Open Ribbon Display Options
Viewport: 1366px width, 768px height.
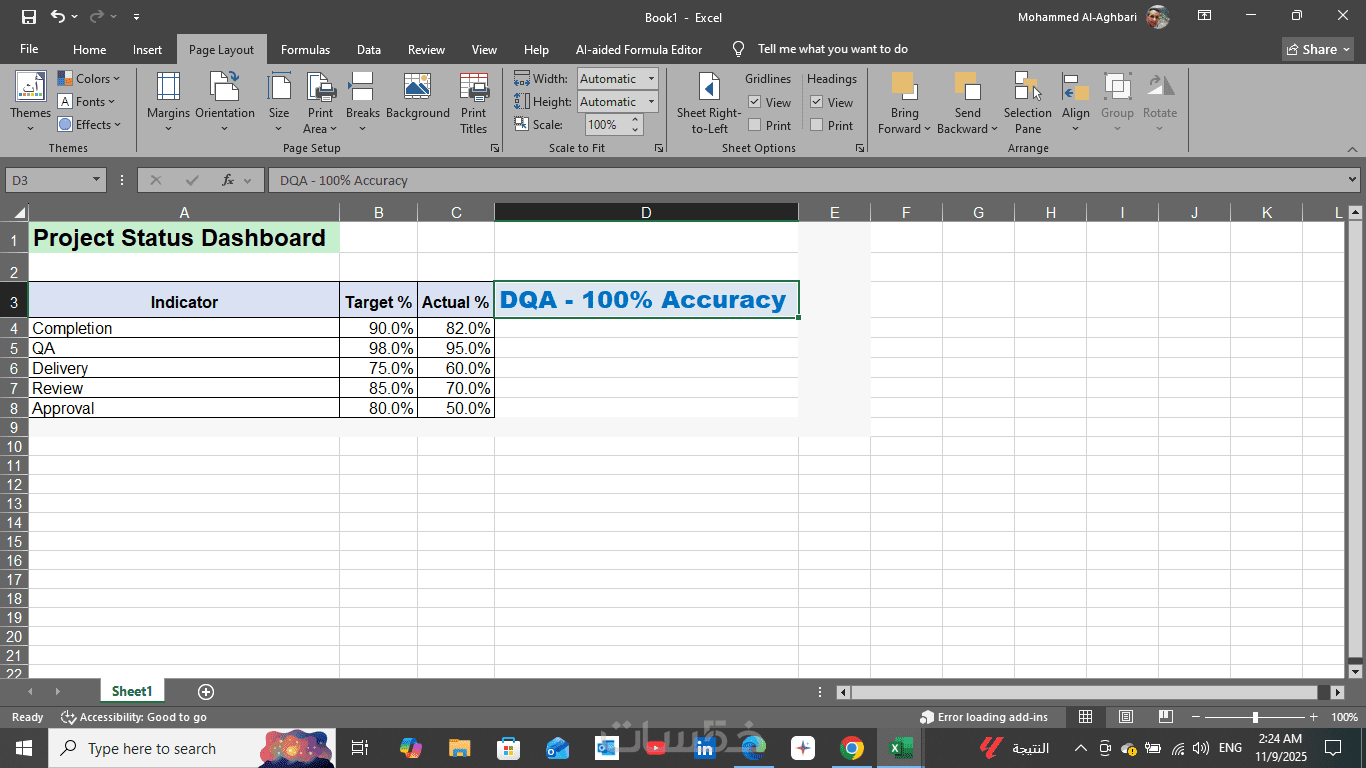(1205, 17)
